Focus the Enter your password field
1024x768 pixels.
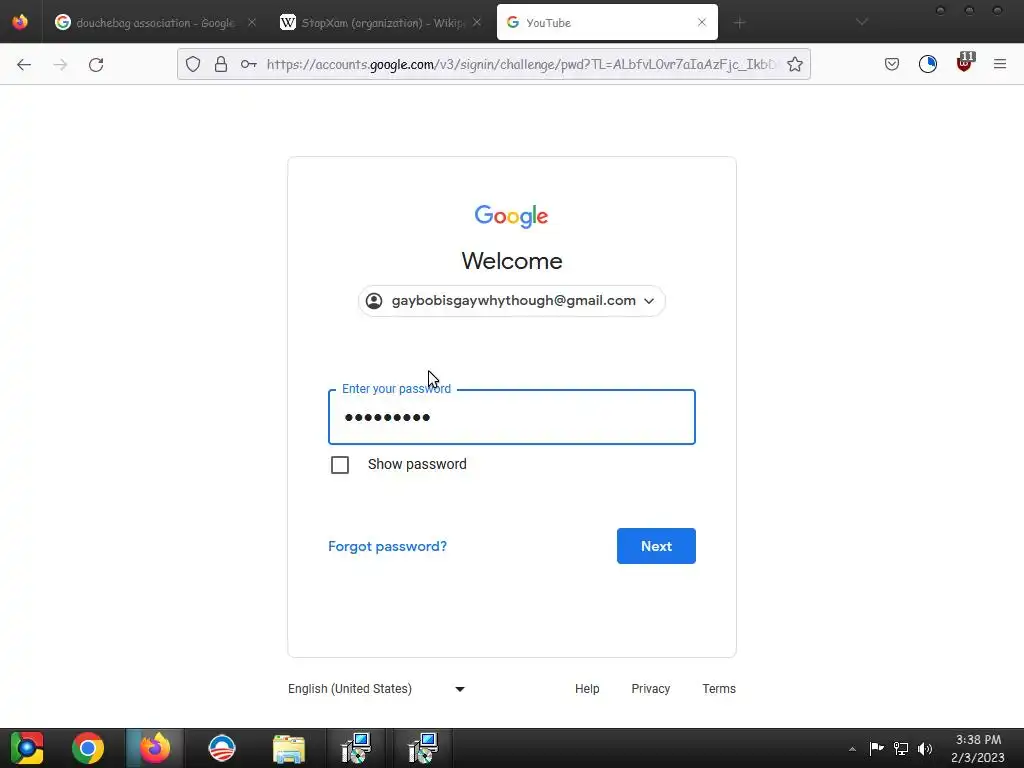(x=512, y=417)
